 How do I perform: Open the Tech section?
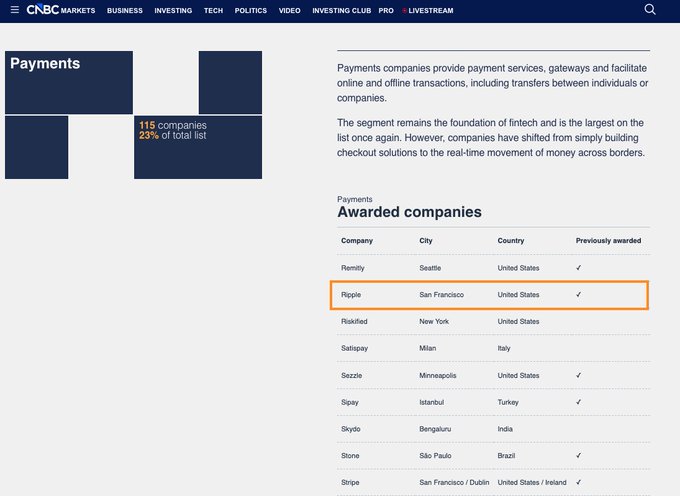point(213,10)
